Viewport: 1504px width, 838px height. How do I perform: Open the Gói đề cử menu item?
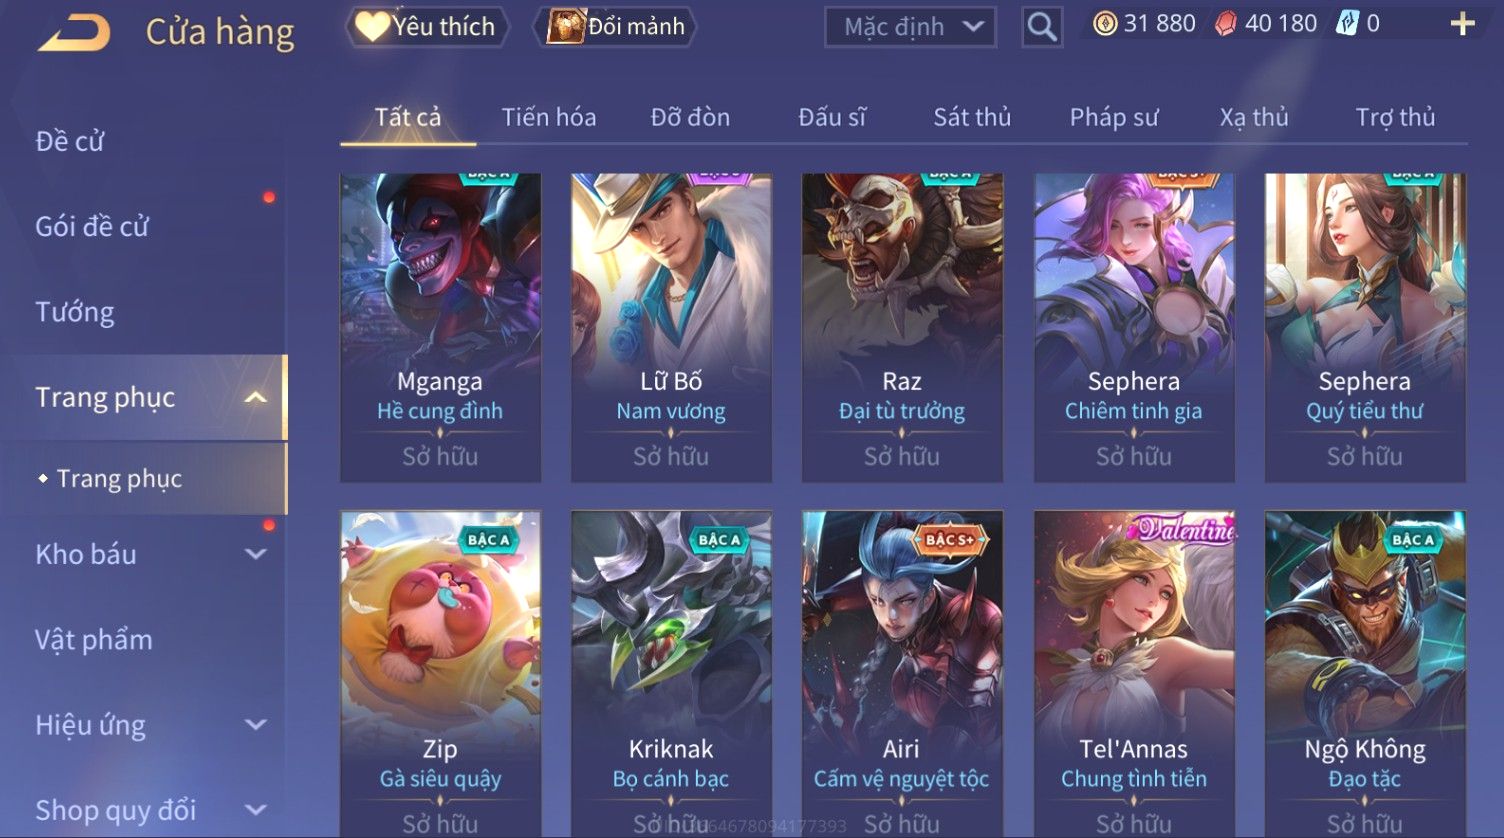point(92,227)
